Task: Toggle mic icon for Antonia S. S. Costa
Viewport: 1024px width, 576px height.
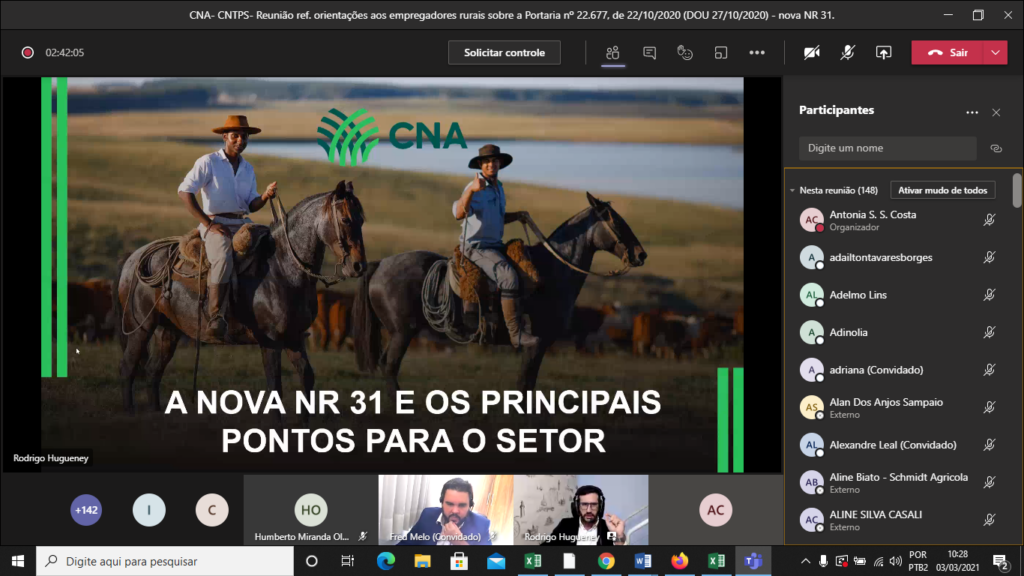Action: pyautogui.click(x=989, y=220)
